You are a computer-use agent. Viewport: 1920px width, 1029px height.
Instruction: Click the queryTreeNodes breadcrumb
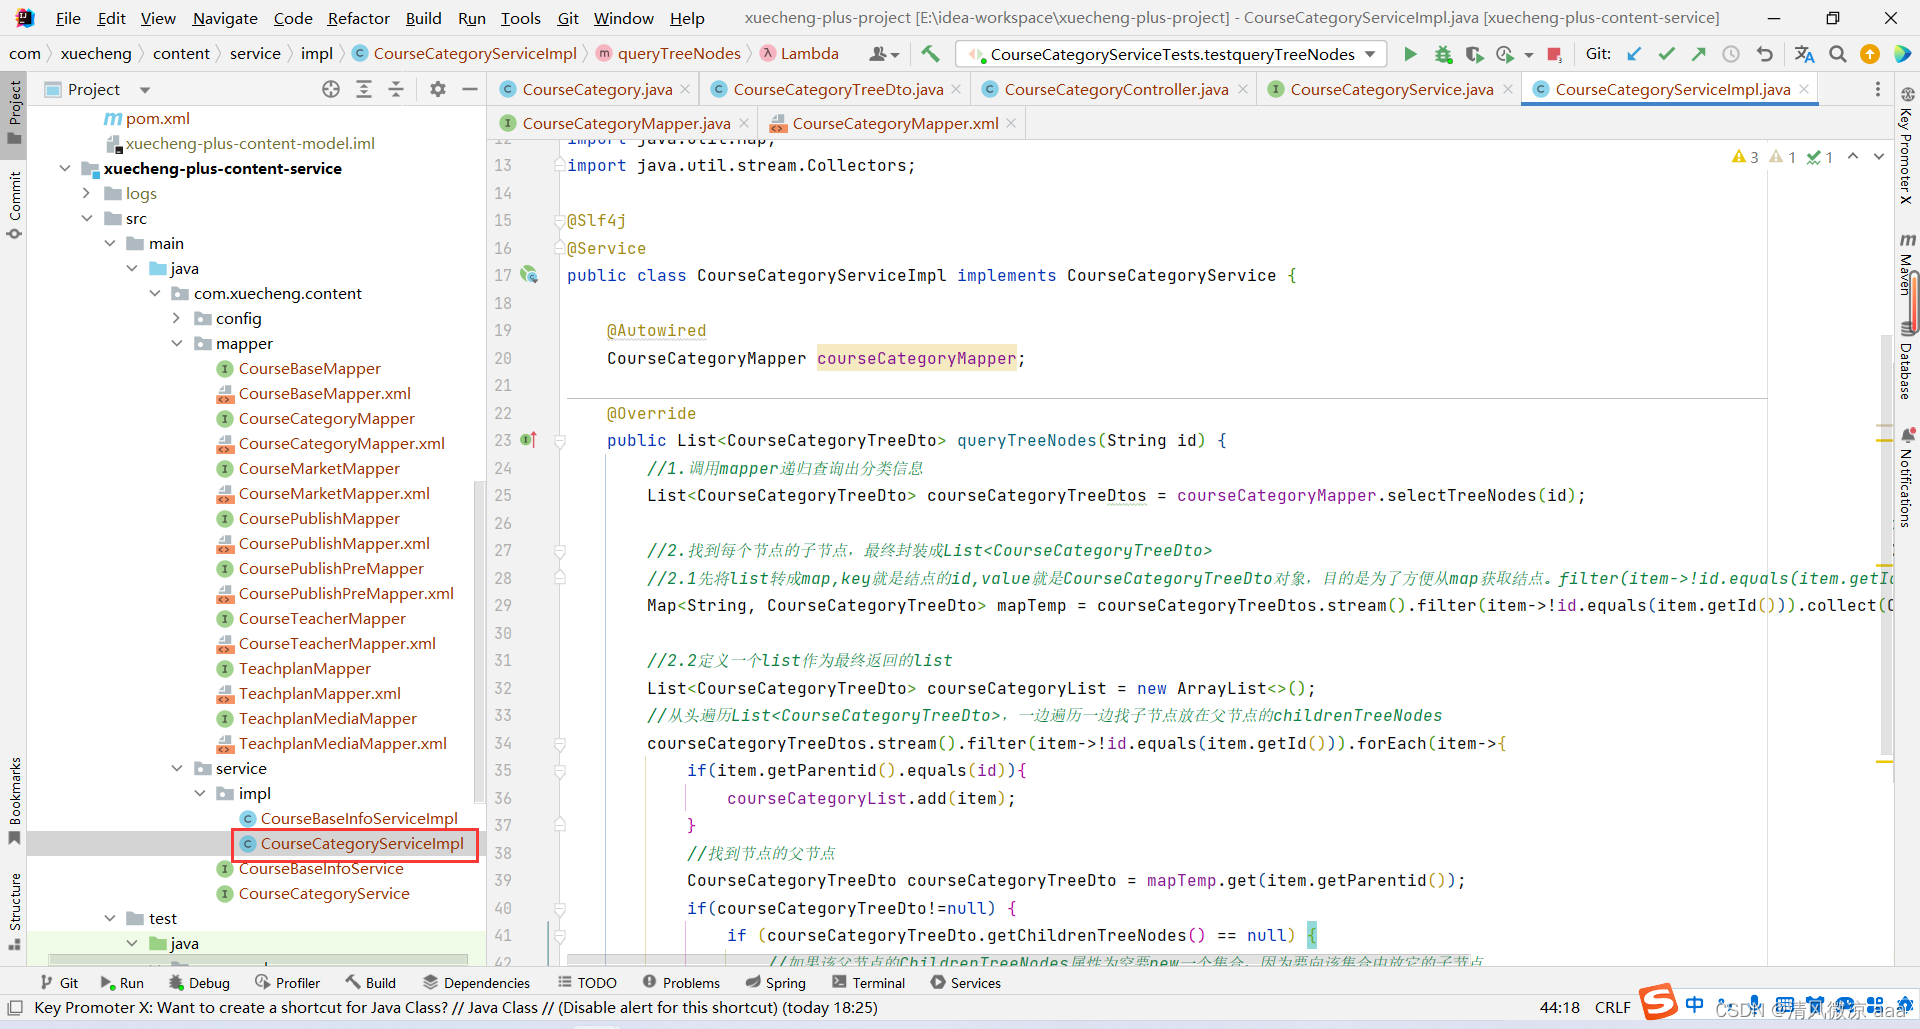coord(679,54)
